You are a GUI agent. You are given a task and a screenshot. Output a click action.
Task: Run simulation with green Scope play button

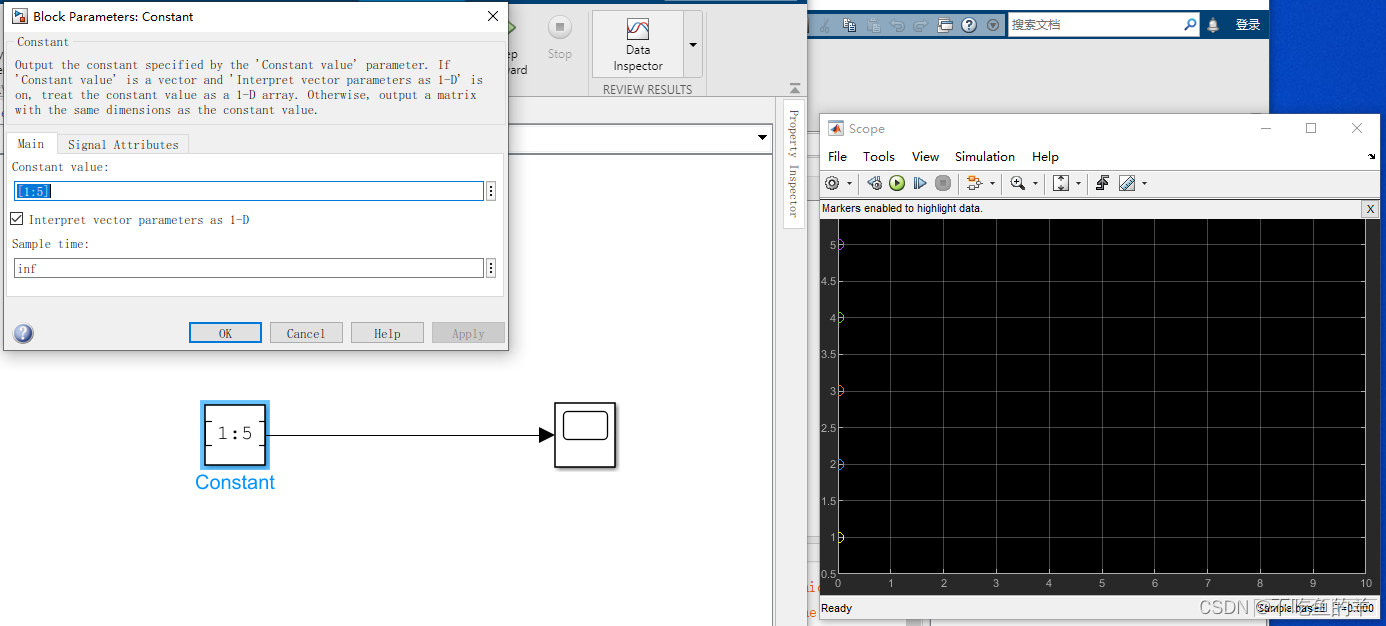point(897,183)
